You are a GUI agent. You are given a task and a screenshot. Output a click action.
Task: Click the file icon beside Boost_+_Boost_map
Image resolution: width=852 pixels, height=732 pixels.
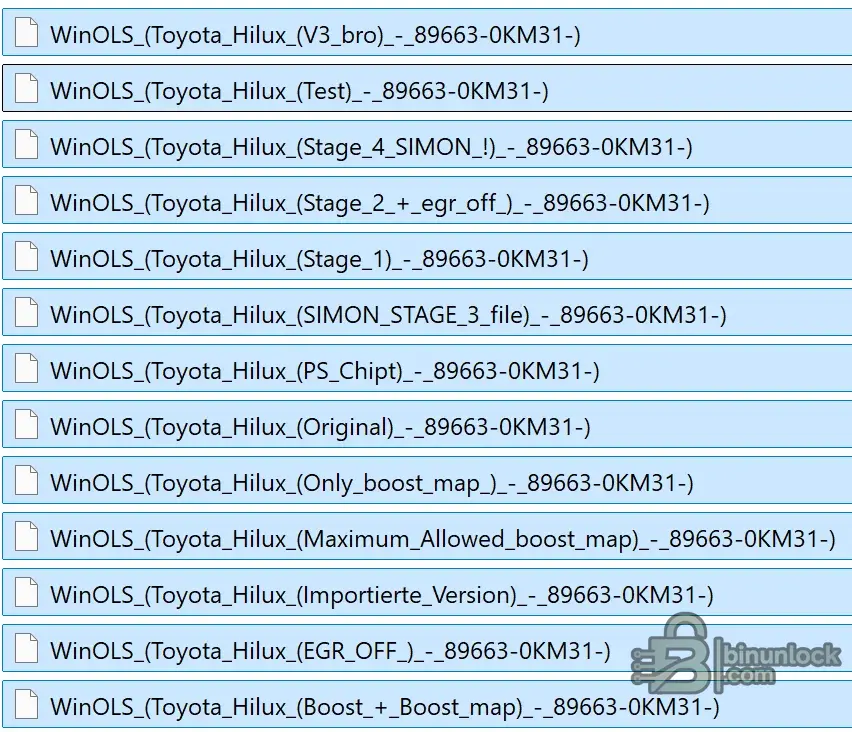click(x=26, y=704)
